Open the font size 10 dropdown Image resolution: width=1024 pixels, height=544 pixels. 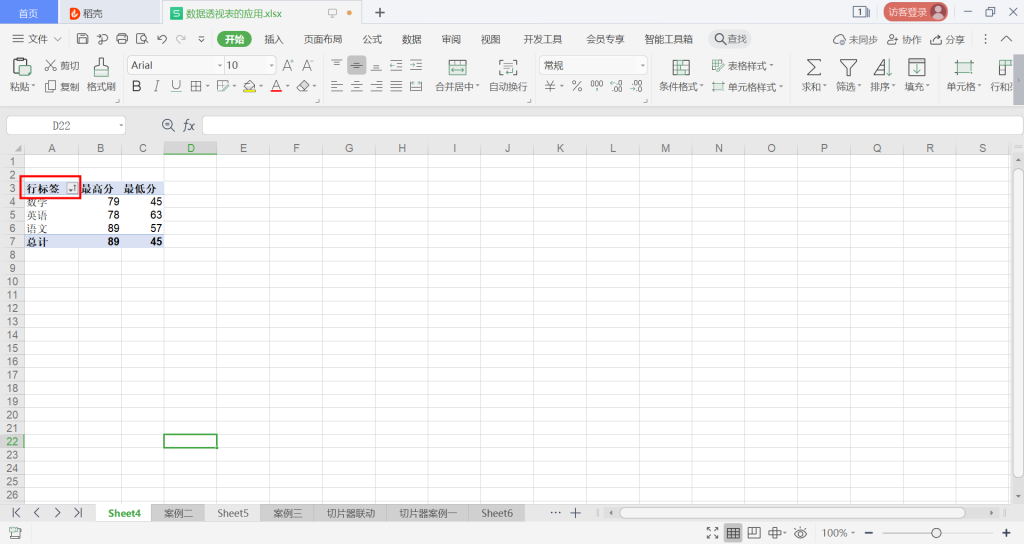271,65
